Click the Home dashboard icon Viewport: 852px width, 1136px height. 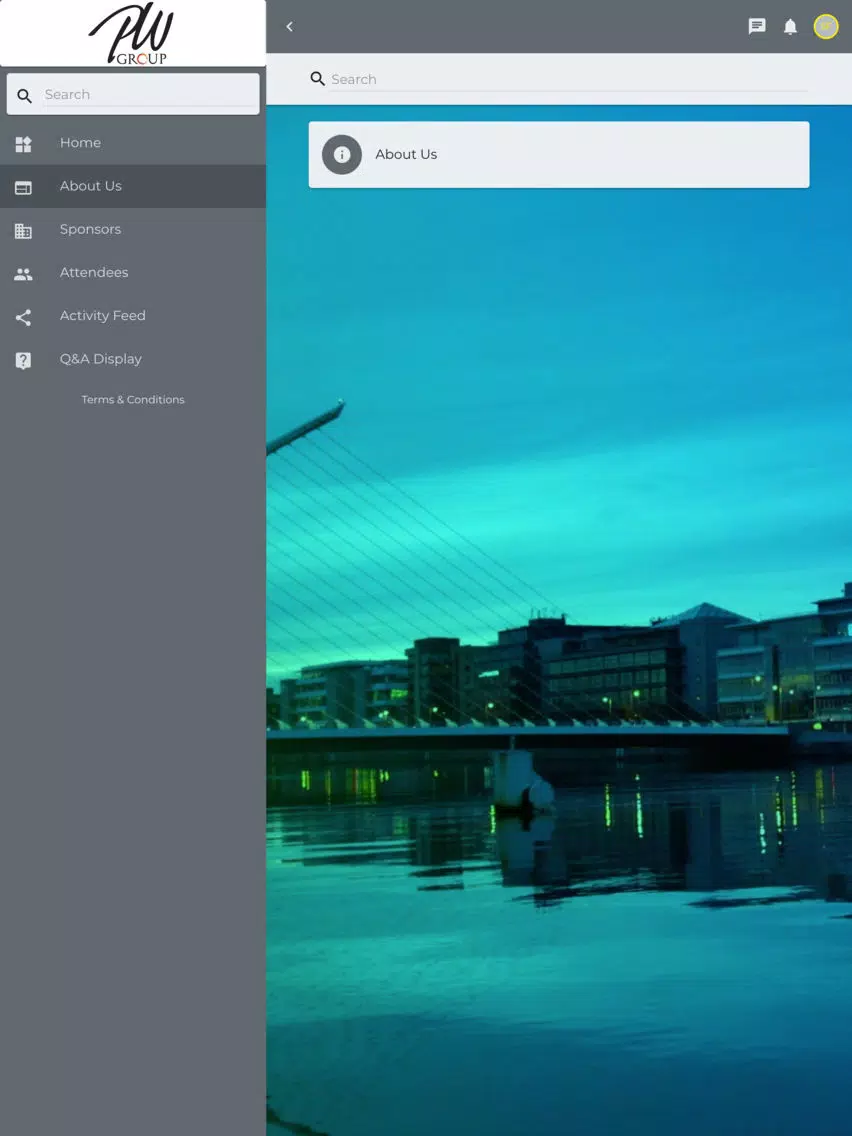pyautogui.click(x=23, y=143)
